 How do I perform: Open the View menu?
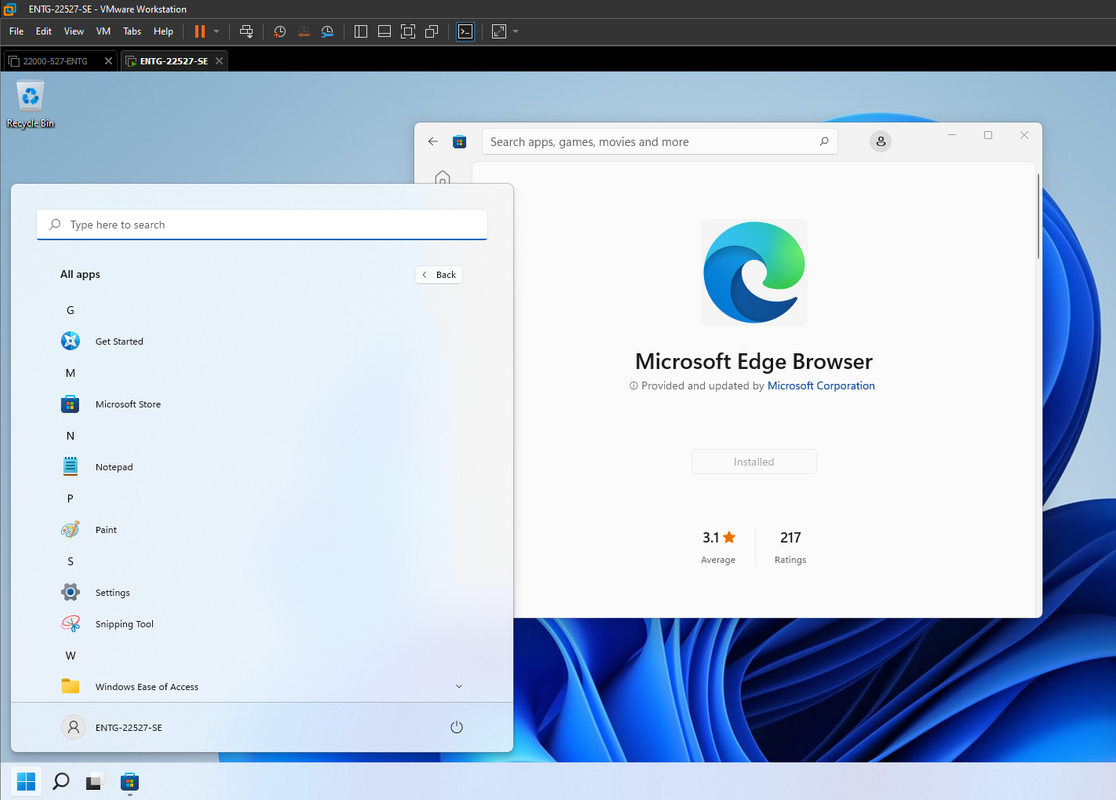(73, 31)
